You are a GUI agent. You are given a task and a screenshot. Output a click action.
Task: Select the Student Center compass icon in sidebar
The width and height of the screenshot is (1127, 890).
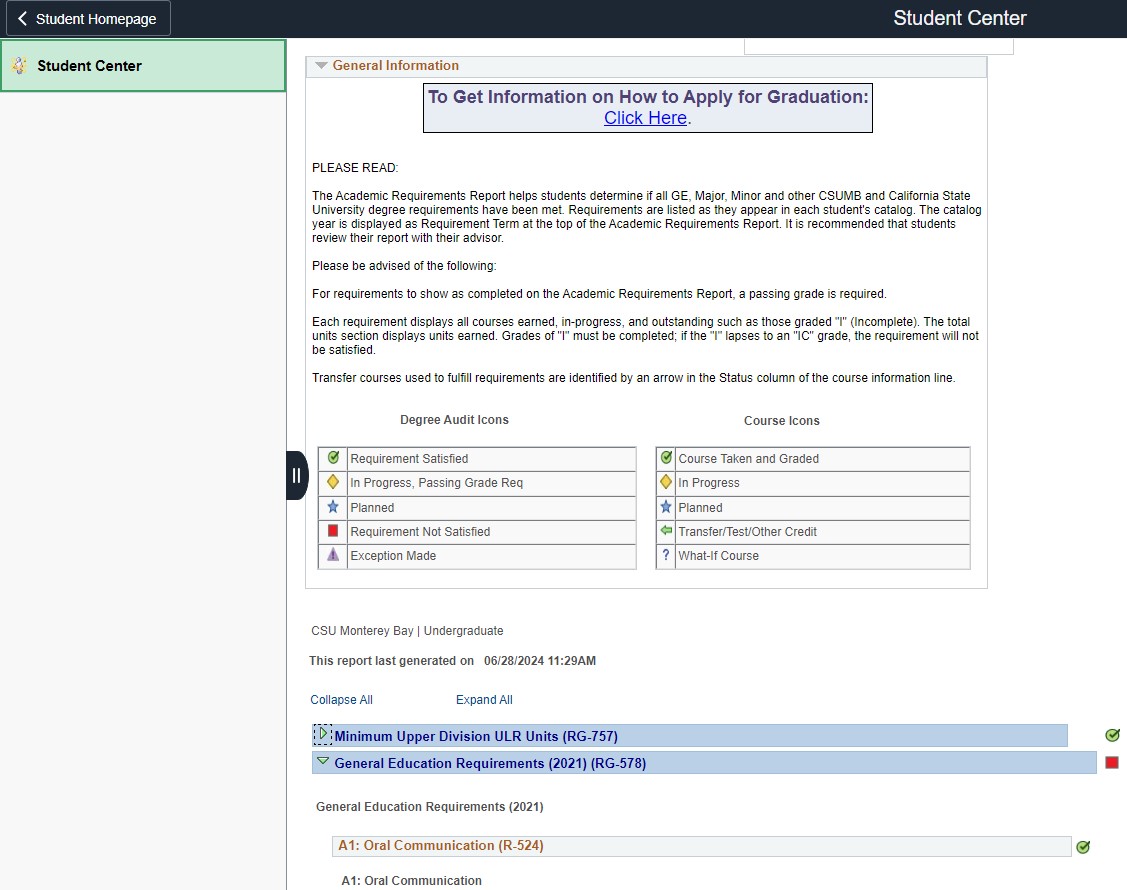(18, 65)
